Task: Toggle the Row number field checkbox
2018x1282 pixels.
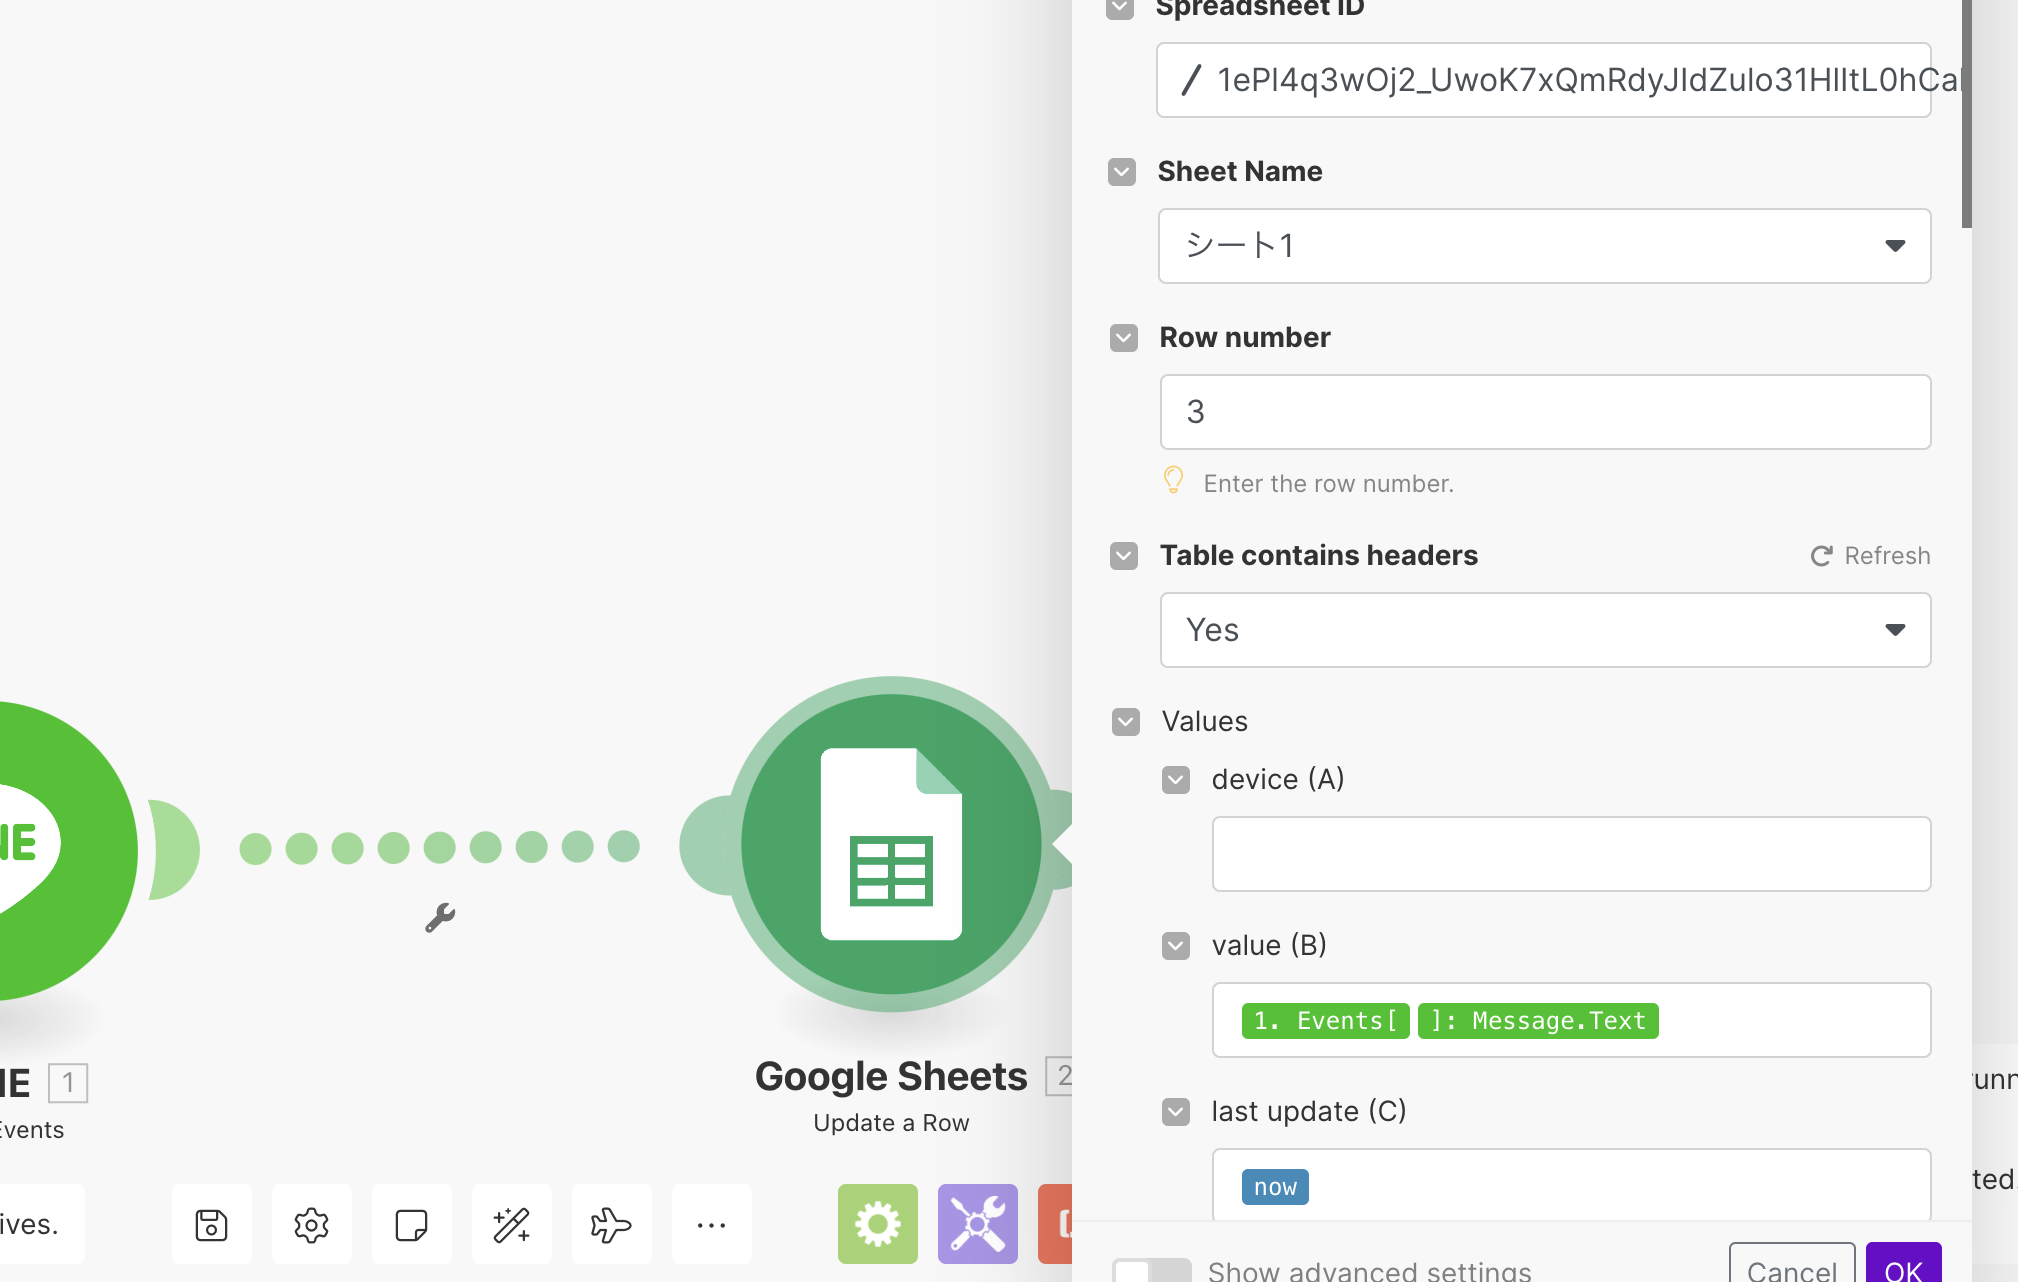Action: point(1123,338)
